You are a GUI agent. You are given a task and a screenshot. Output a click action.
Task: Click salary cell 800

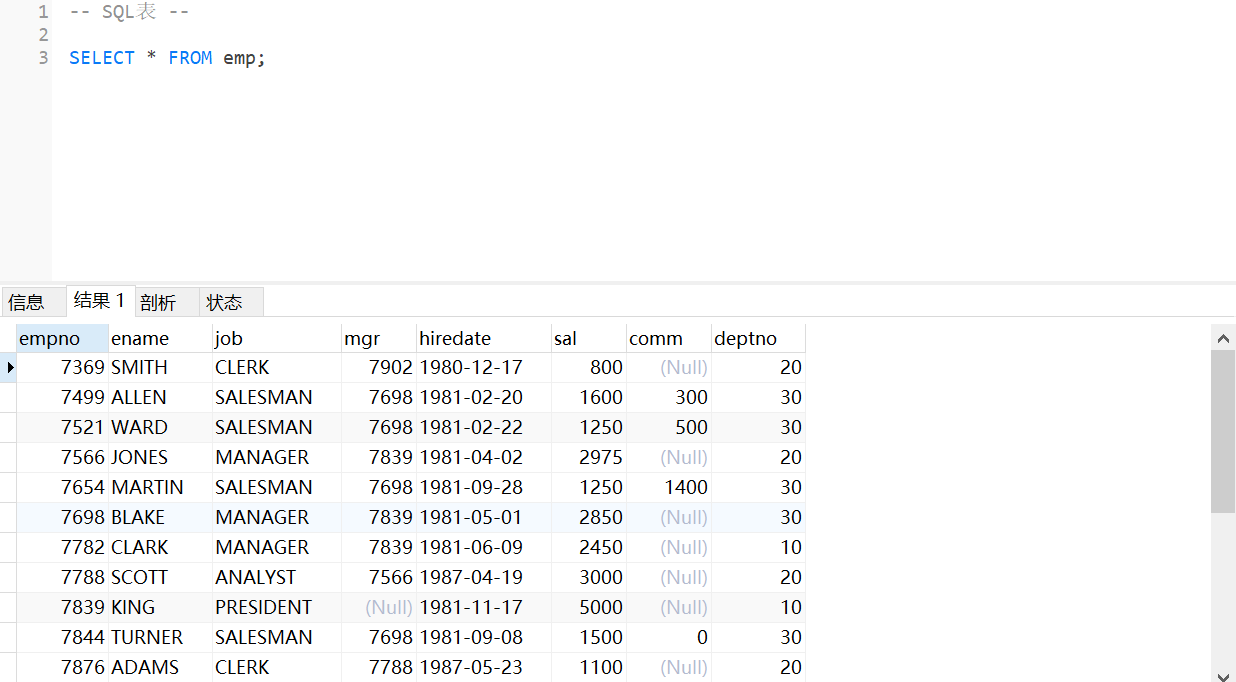[589, 367]
